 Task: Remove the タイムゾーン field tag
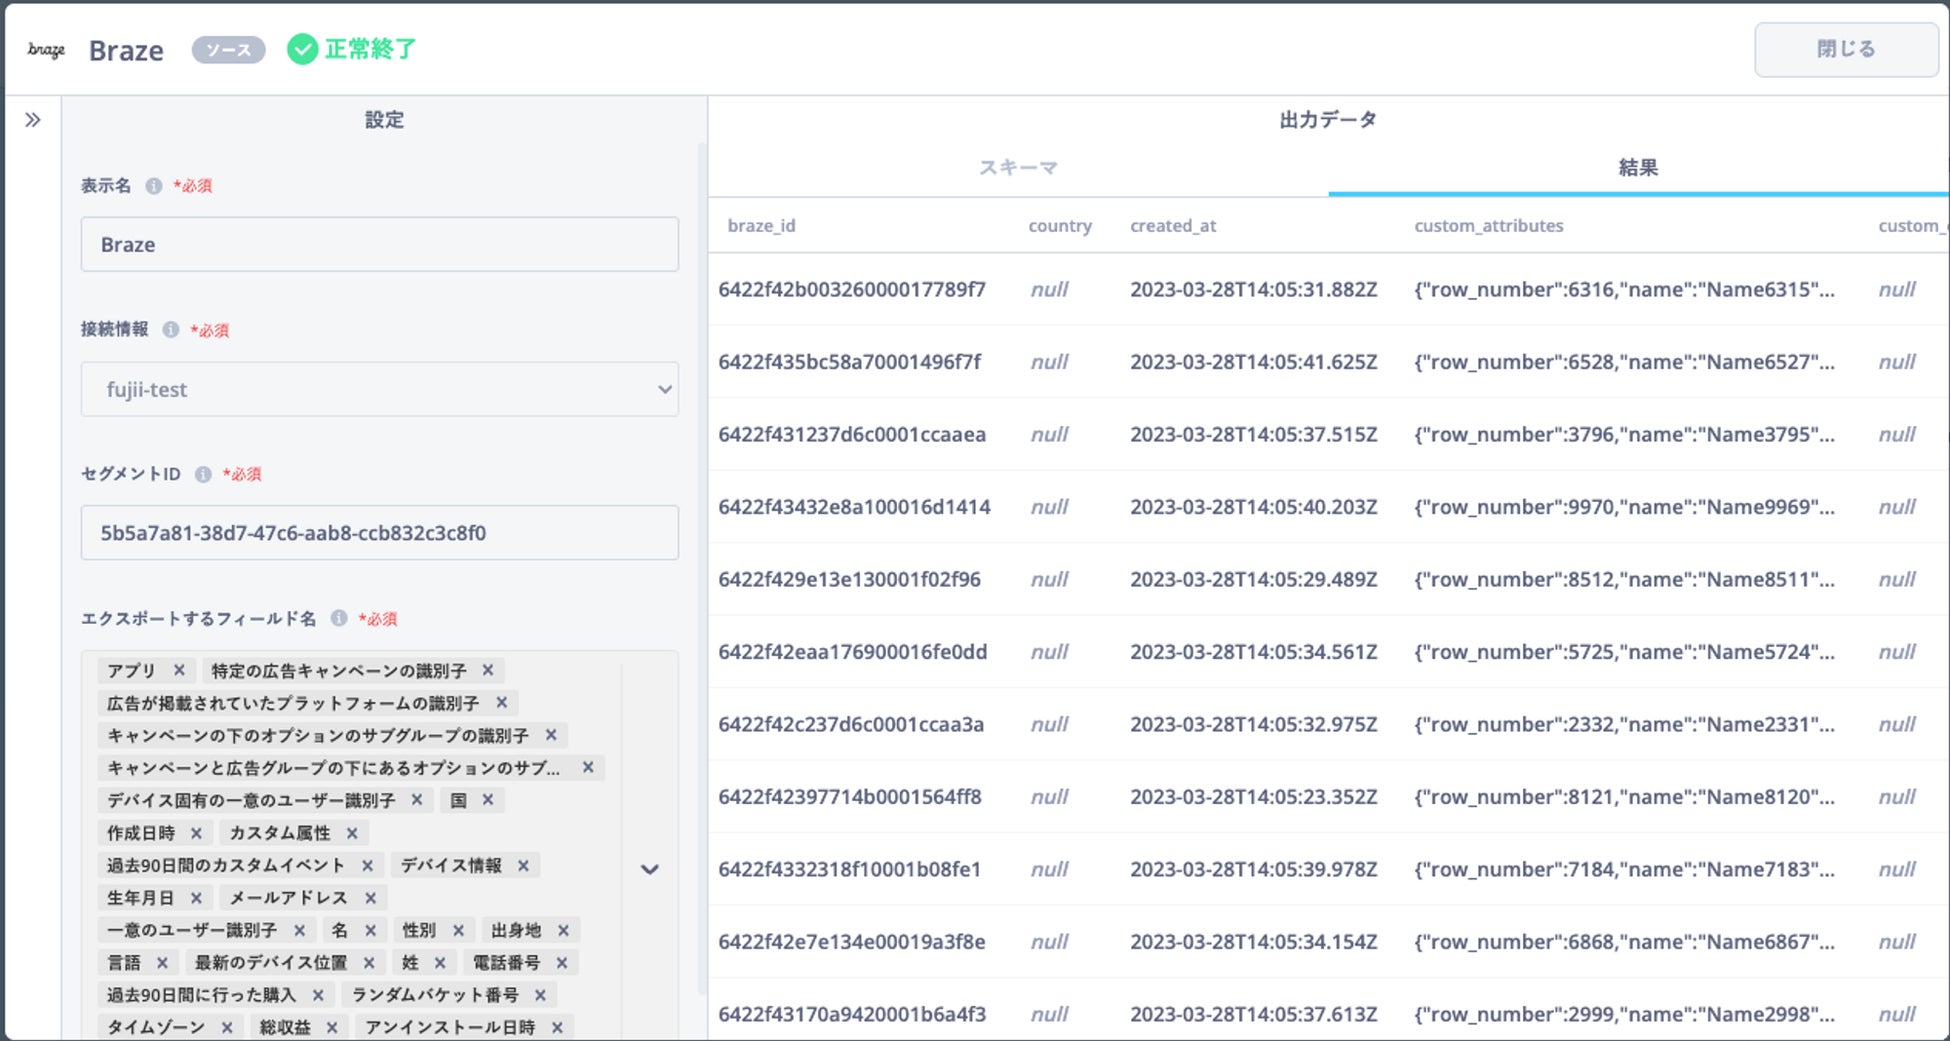tap(227, 1027)
